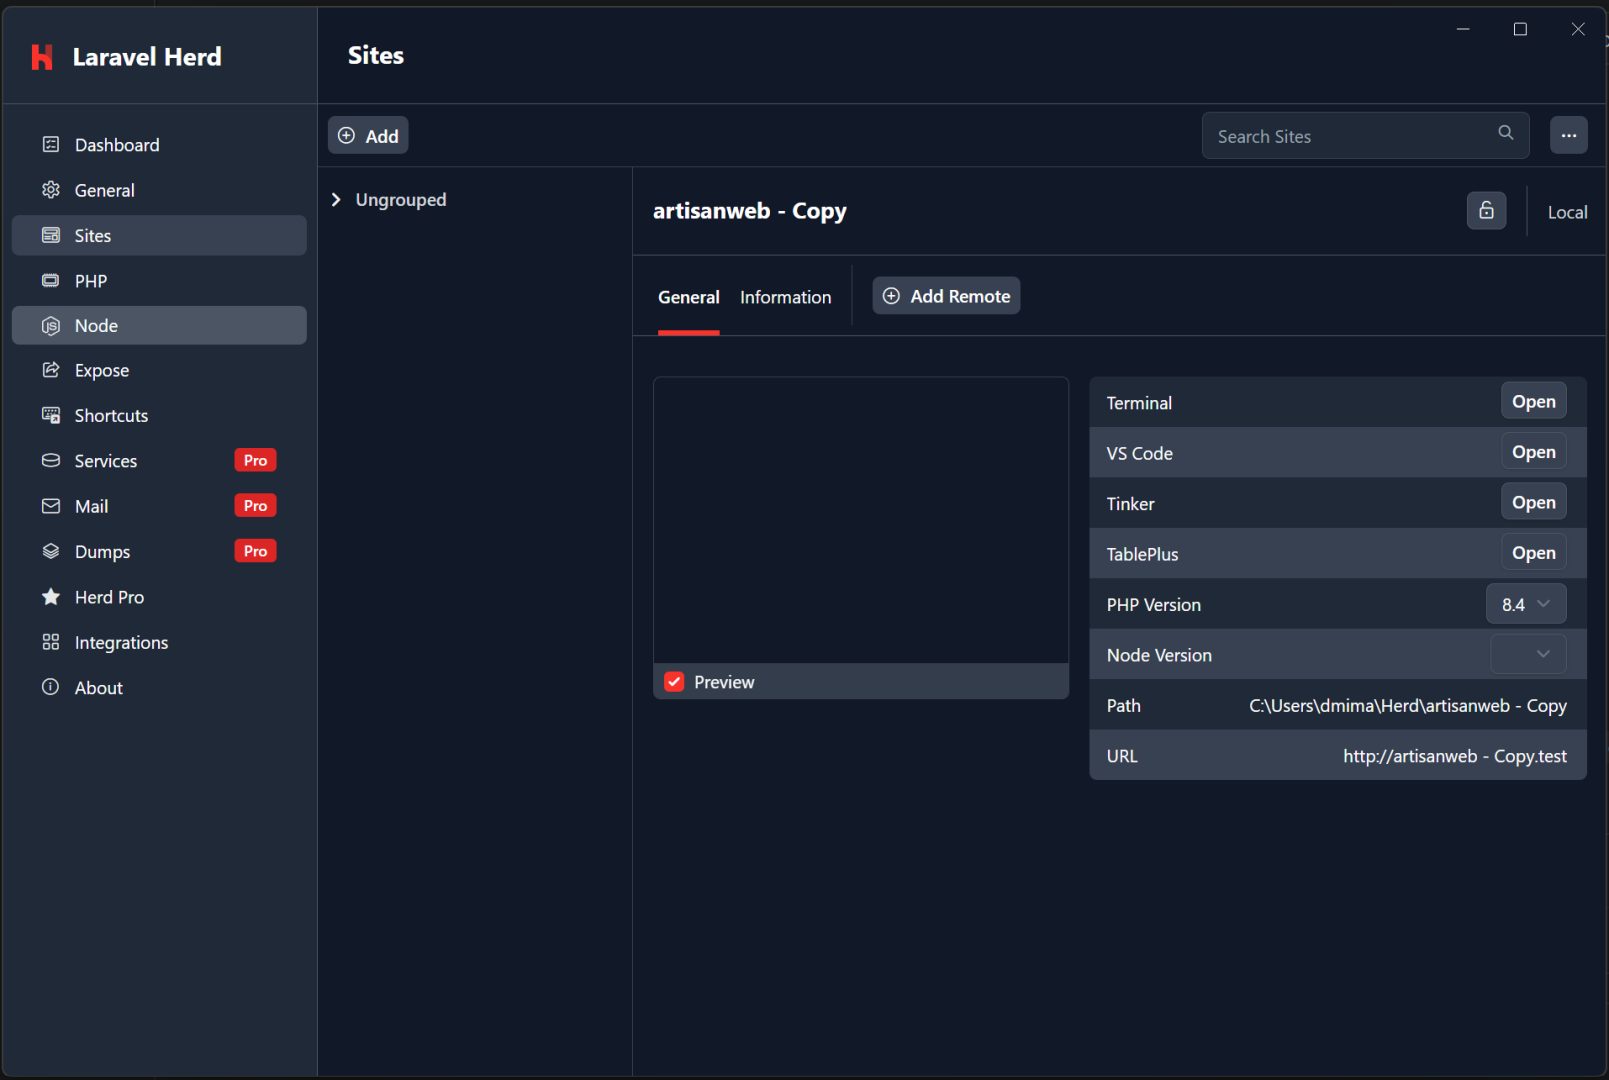
Task: Open the site in VS Code
Action: tap(1534, 452)
